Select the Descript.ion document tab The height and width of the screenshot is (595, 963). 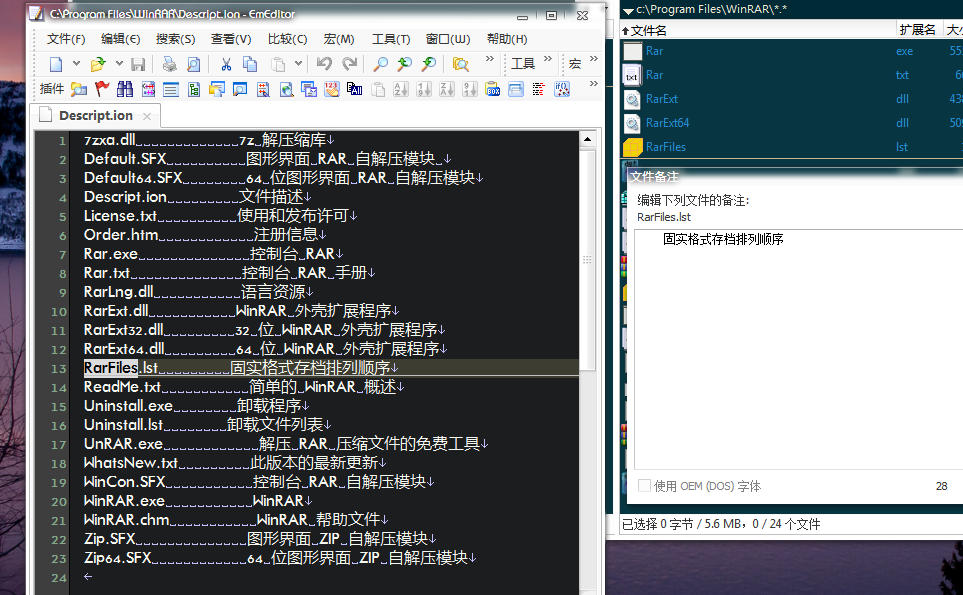tap(95, 115)
